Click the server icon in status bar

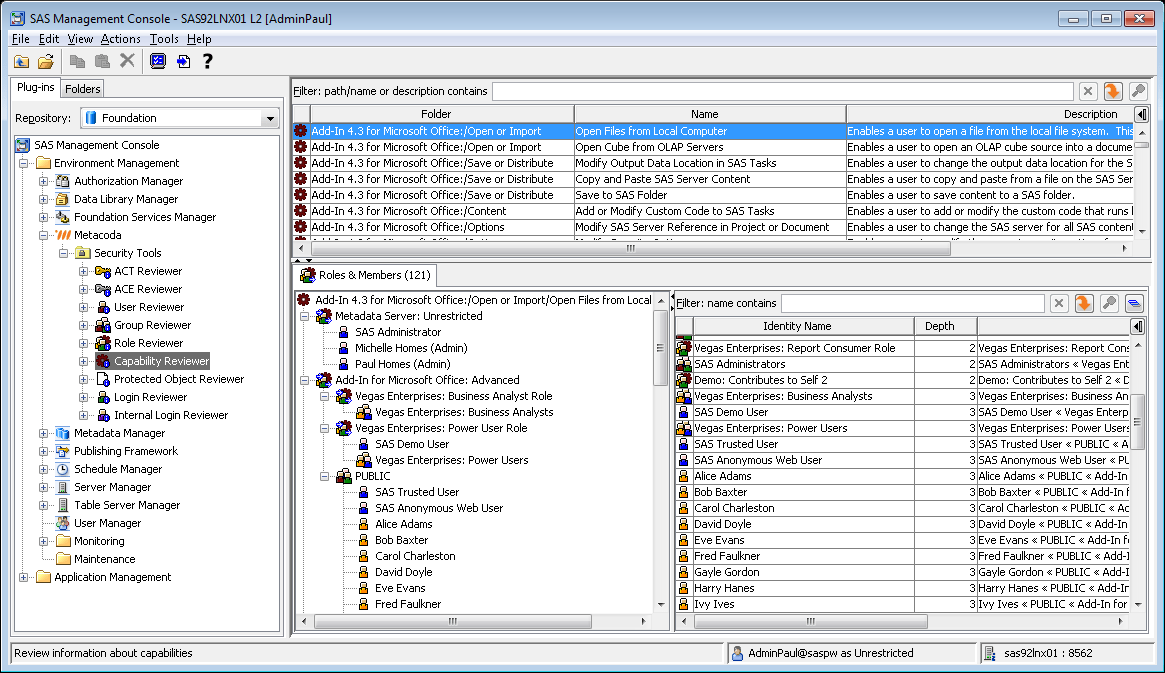click(x=990, y=654)
